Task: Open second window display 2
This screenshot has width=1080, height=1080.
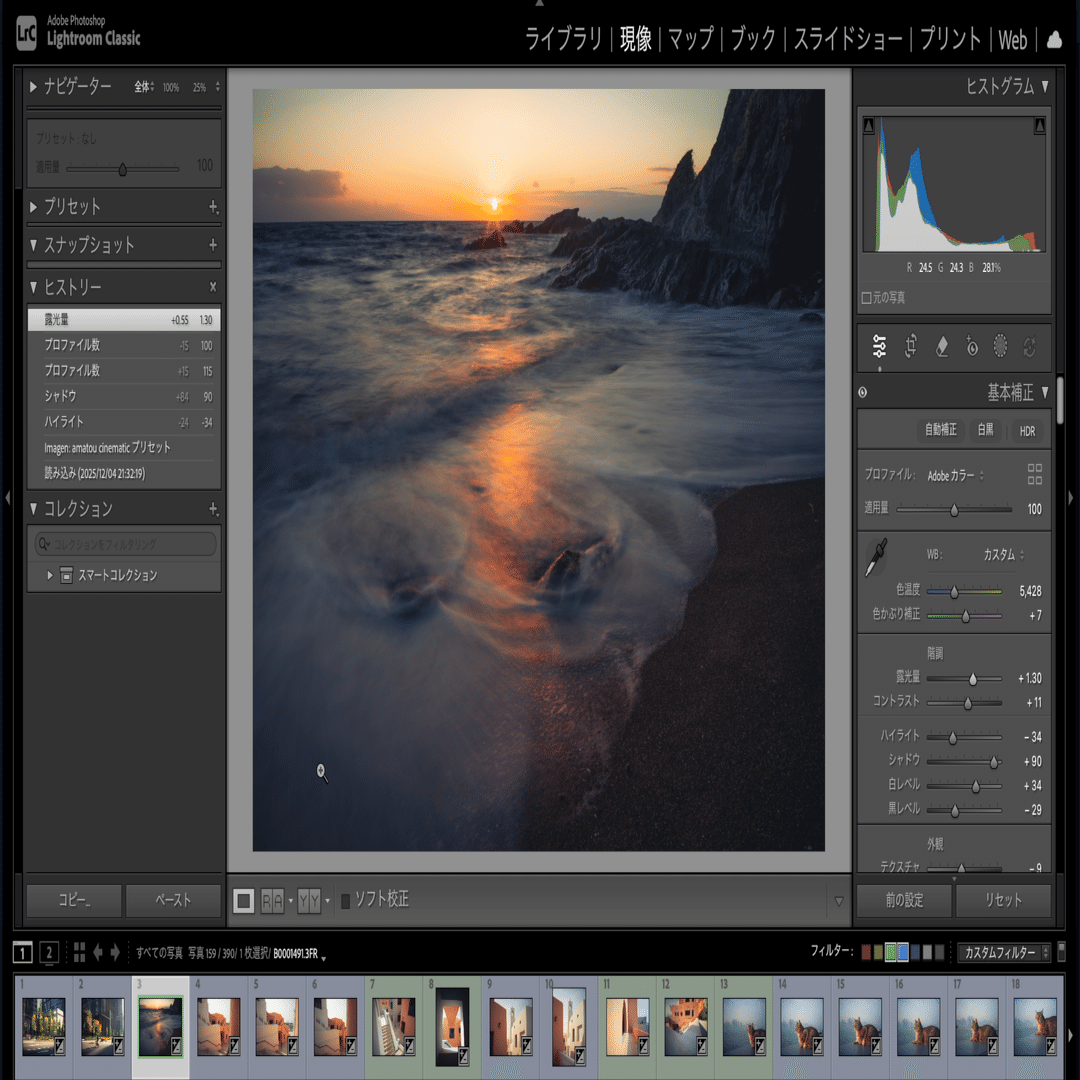Action: click(x=49, y=953)
